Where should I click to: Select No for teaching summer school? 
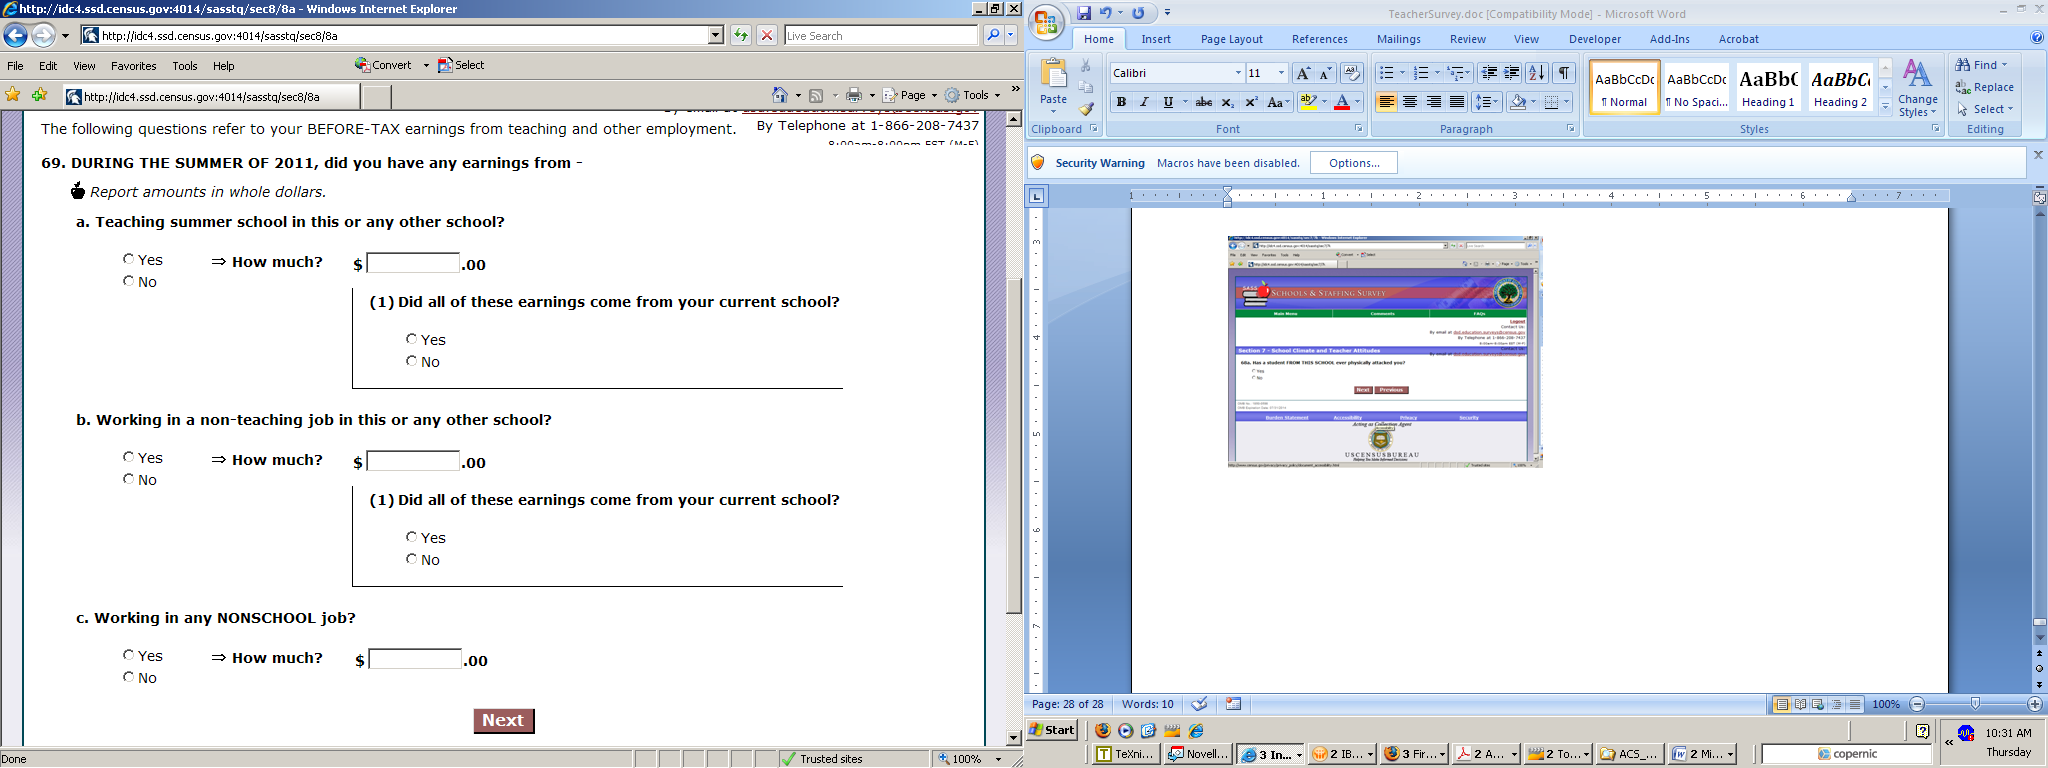click(129, 281)
